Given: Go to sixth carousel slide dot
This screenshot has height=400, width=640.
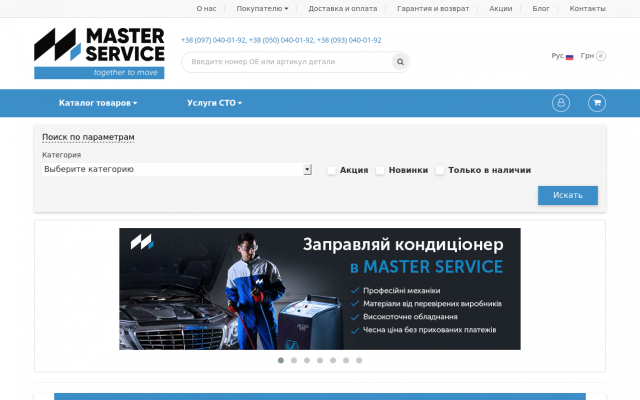Looking at the screenshot, I should 346,360.
